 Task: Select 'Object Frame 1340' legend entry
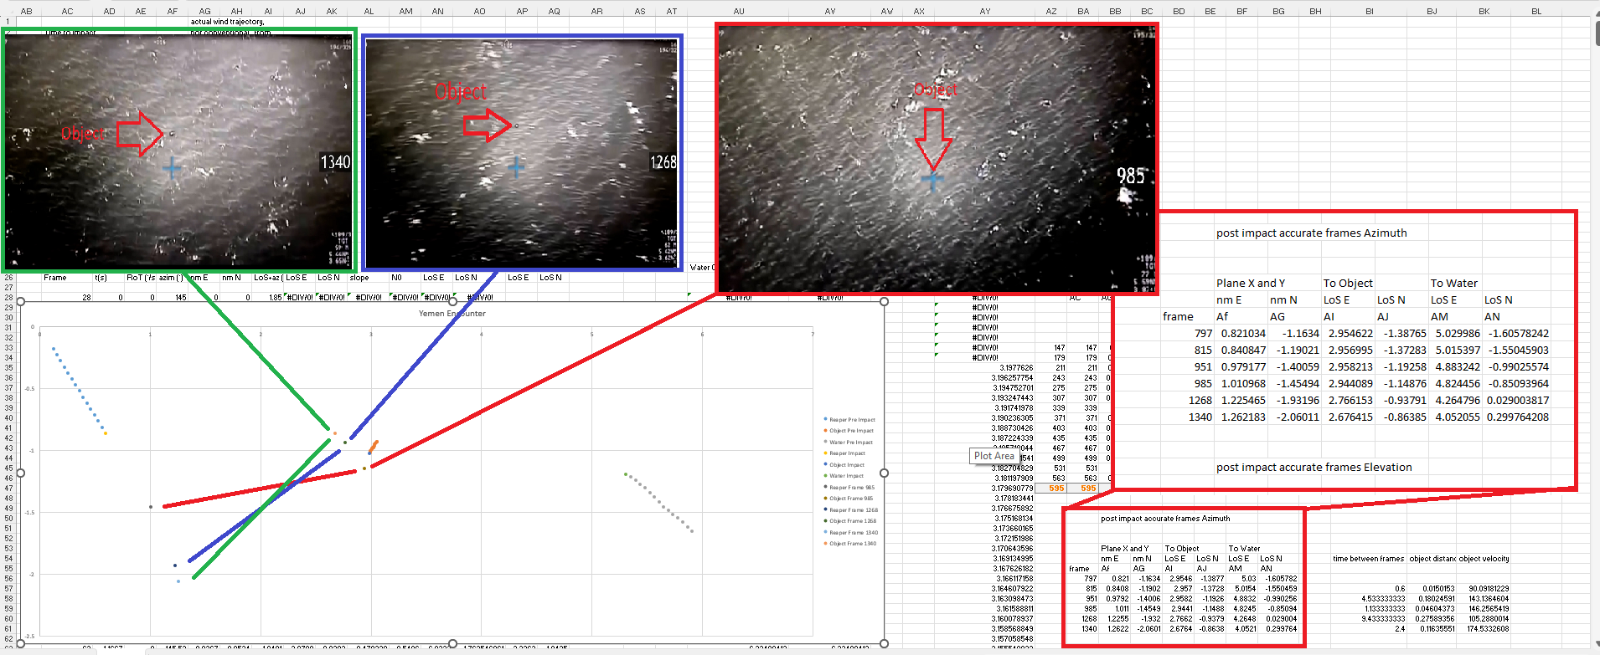coord(851,544)
